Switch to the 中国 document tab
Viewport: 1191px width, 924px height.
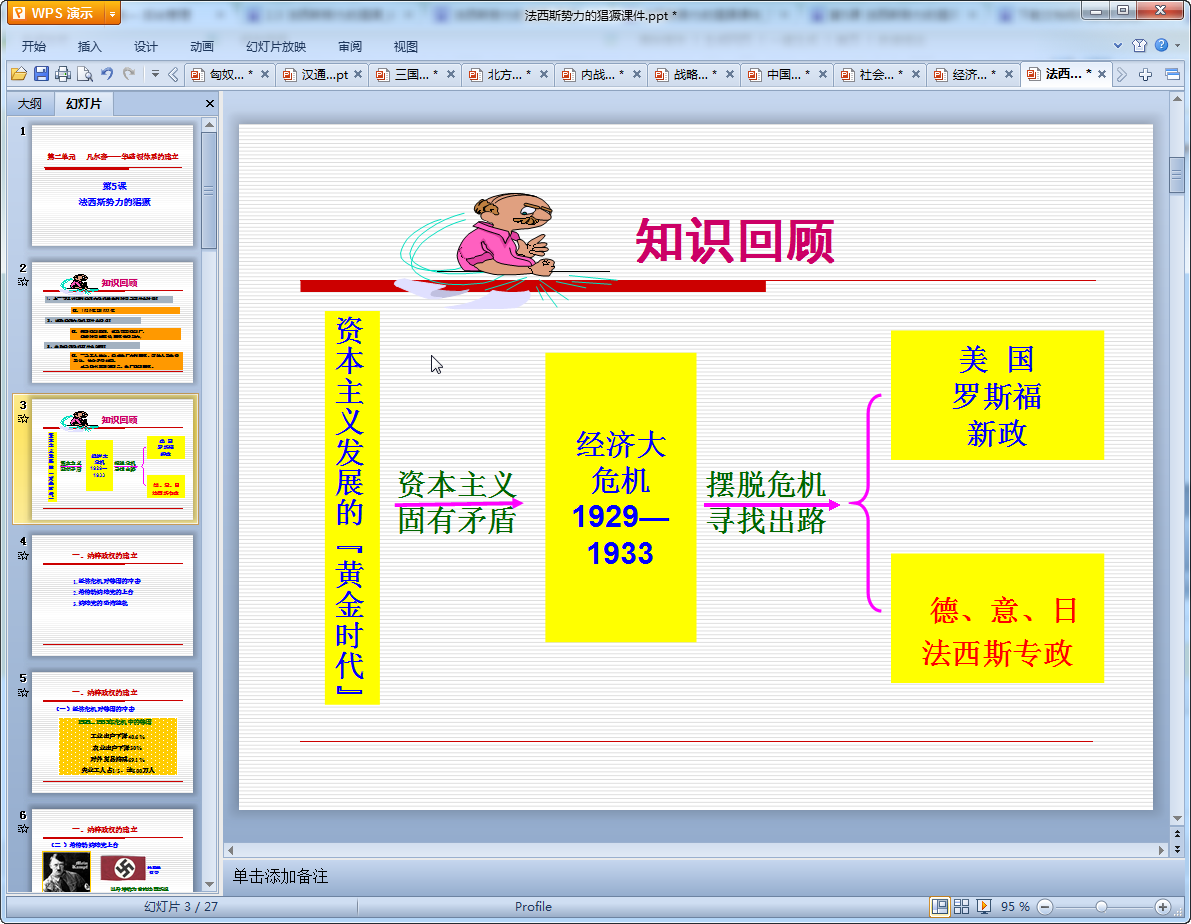pyautogui.click(x=787, y=74)
